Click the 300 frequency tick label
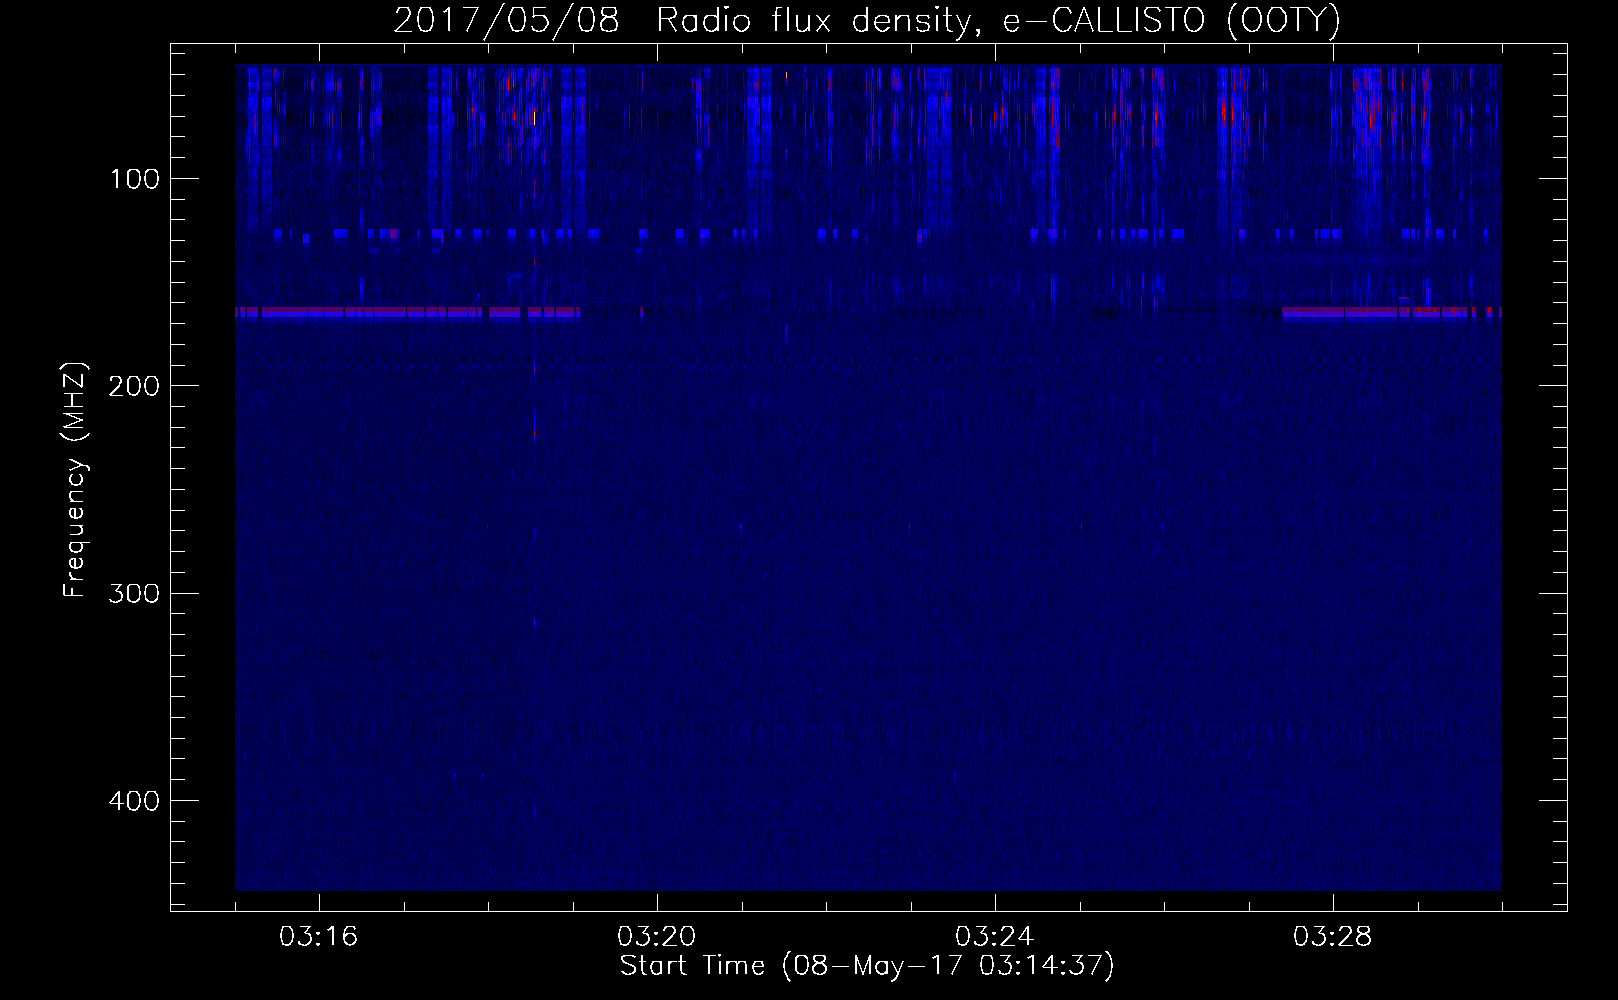This screenshot has height=1000, width=1618. (x=134, y=594)
